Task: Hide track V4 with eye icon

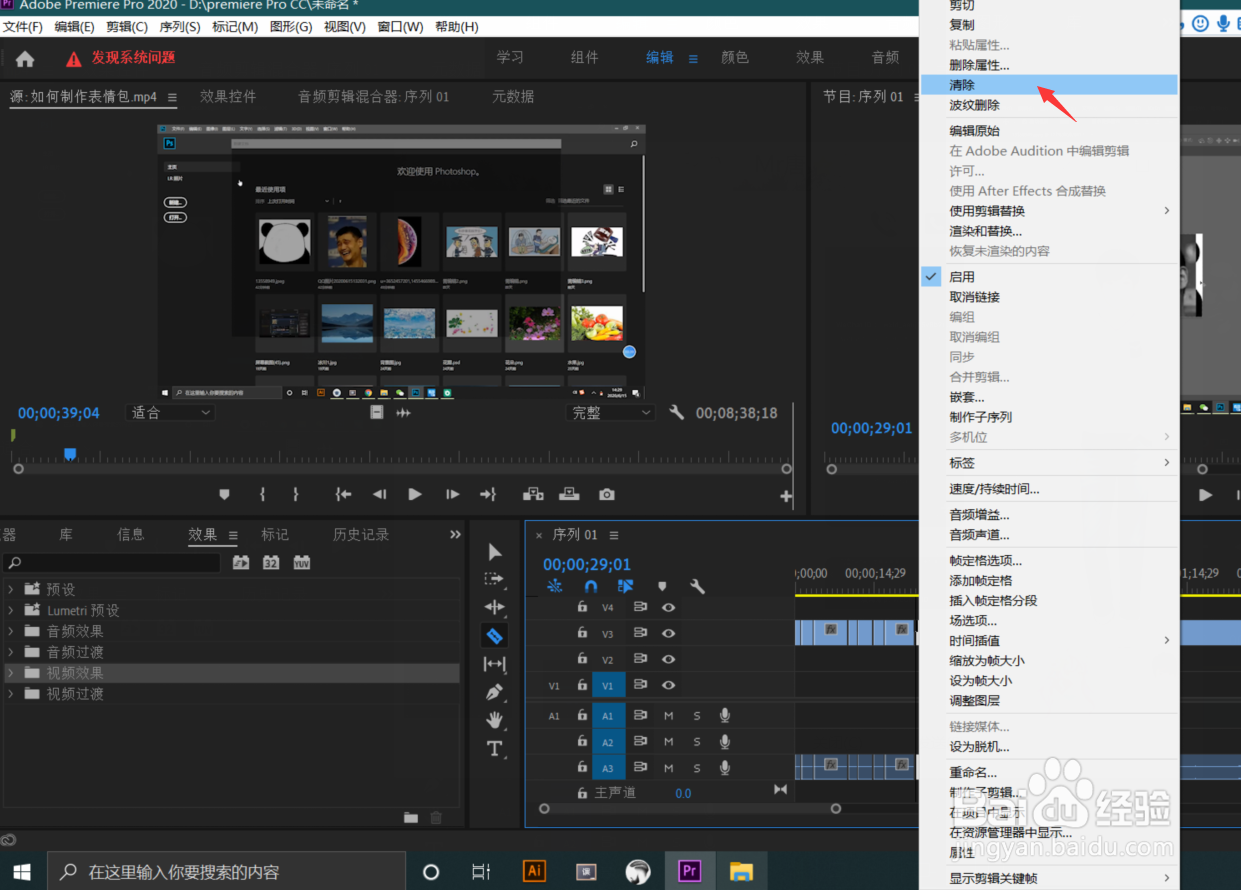Action: [x=668, y=607]
